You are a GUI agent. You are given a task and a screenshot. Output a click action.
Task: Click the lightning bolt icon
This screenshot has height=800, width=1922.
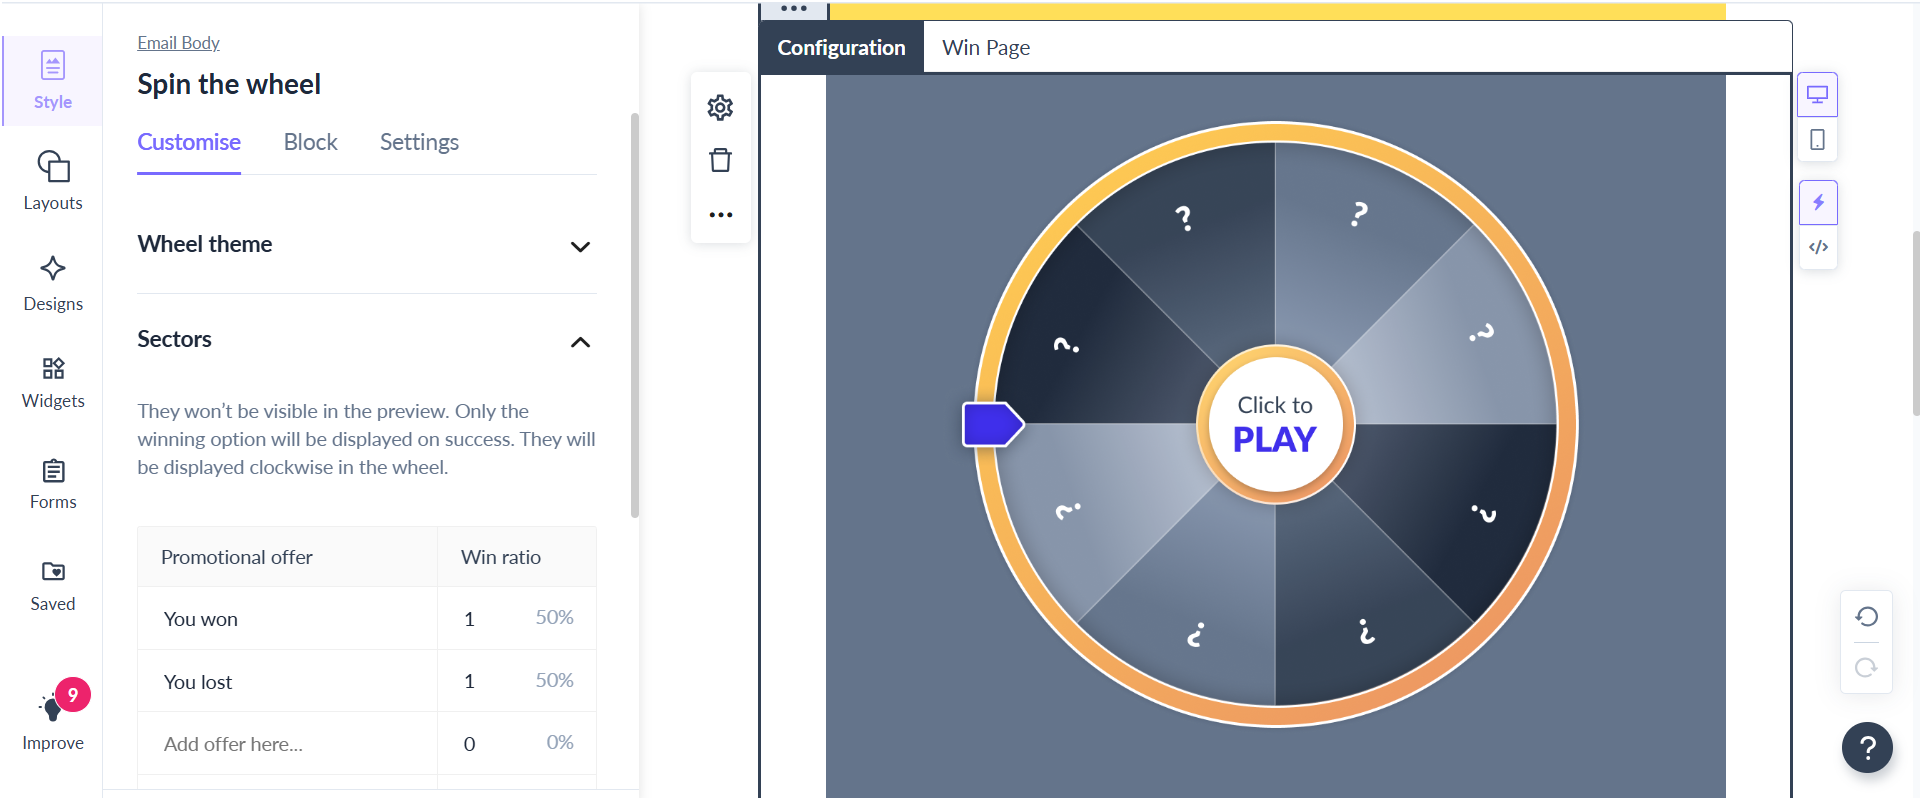click(x=1818, y=203)
